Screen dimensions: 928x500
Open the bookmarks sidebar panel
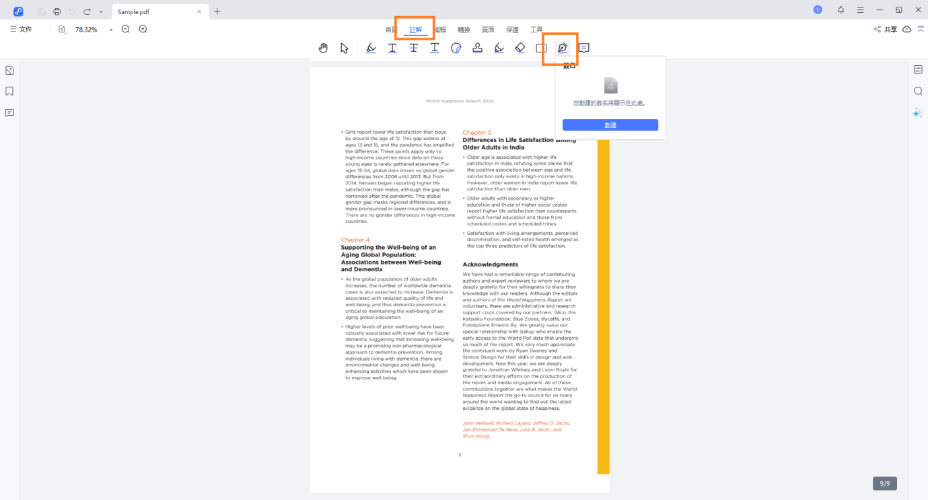click(9, 91)
